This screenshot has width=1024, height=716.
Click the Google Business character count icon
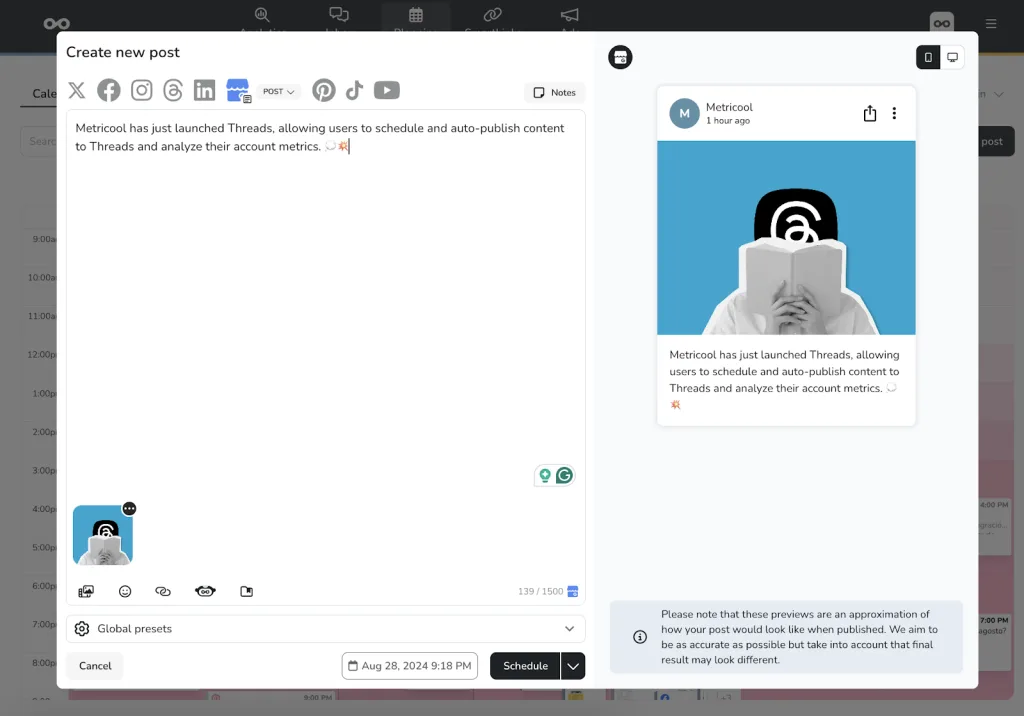click(x=573, y=591)
